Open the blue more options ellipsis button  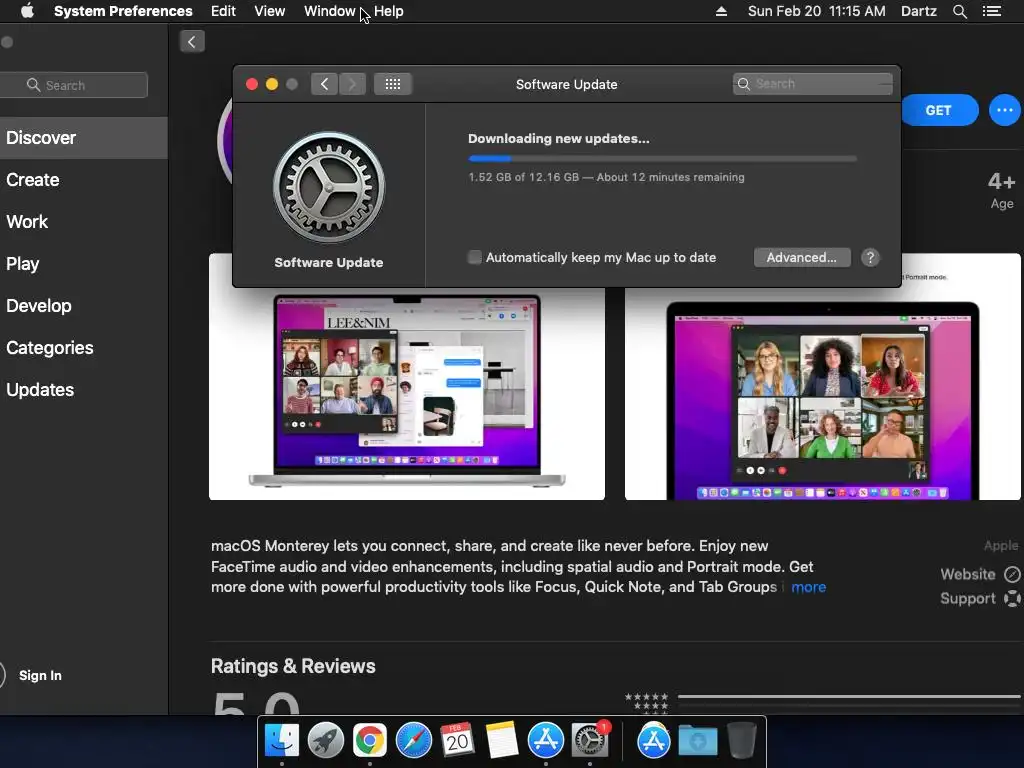pos(1004,110)
